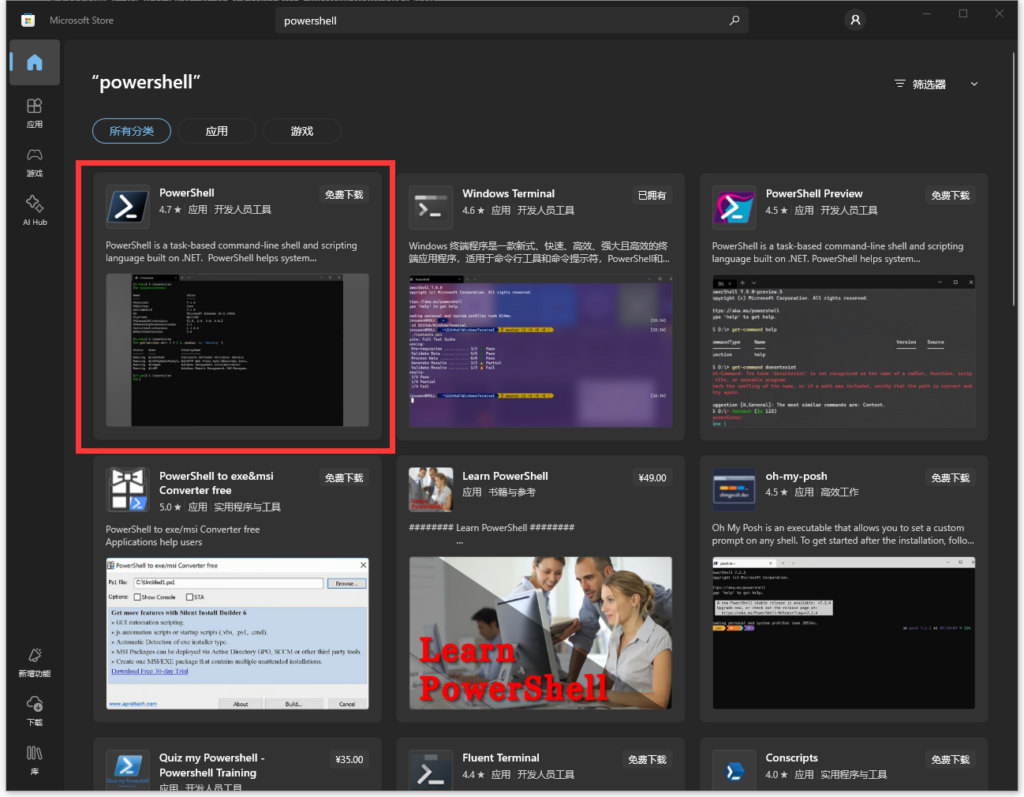Click 免费下载 on the Converter free card
The width and height of the screenshot is (1024, 797).
344,478
